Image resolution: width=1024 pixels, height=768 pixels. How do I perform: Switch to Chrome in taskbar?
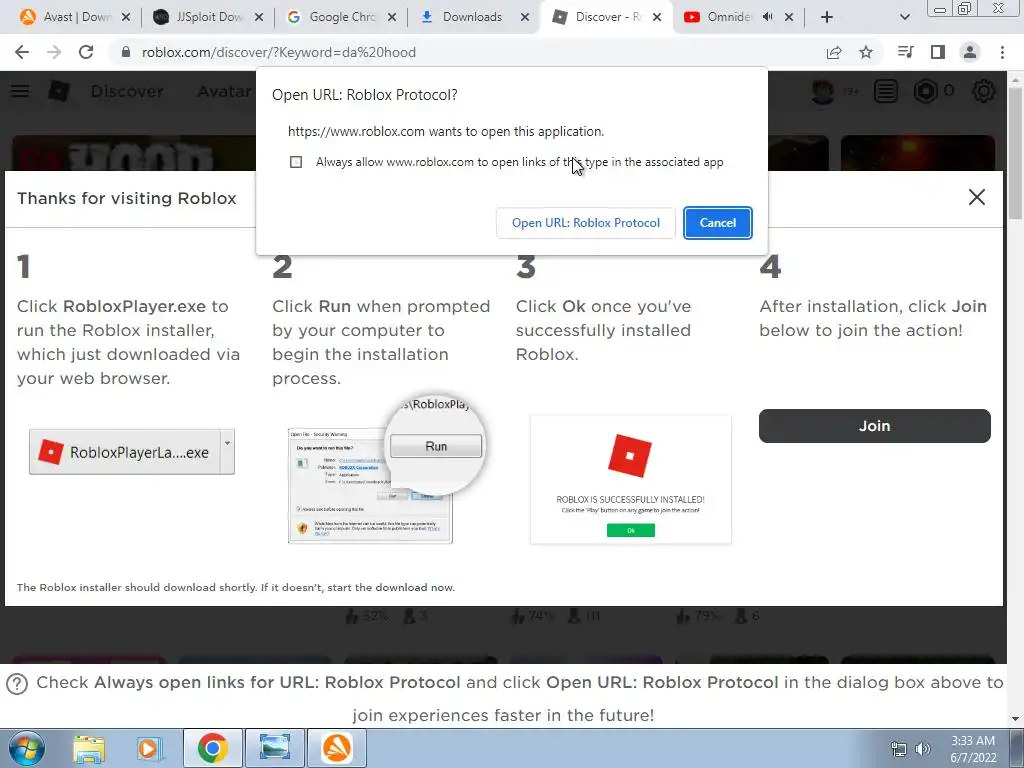click(x=213, y=748)
